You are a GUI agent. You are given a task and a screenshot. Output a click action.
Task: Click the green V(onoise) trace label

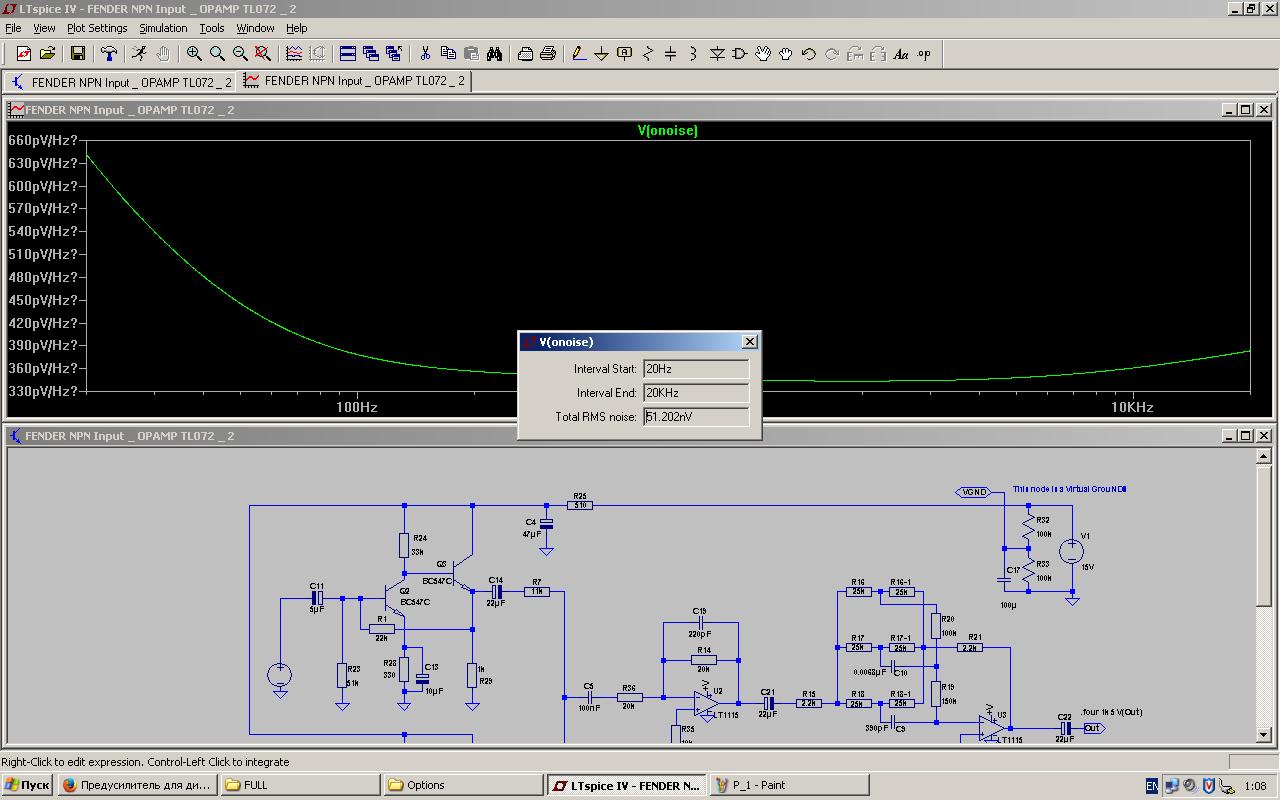[x=667, y=131]
